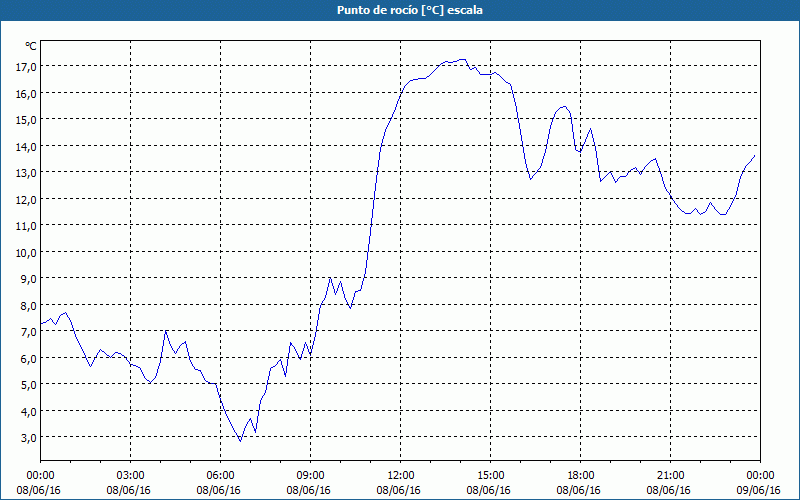Select the 08/06/16 date under 09:00
800x500 pixels.
(x=309, y=490)
